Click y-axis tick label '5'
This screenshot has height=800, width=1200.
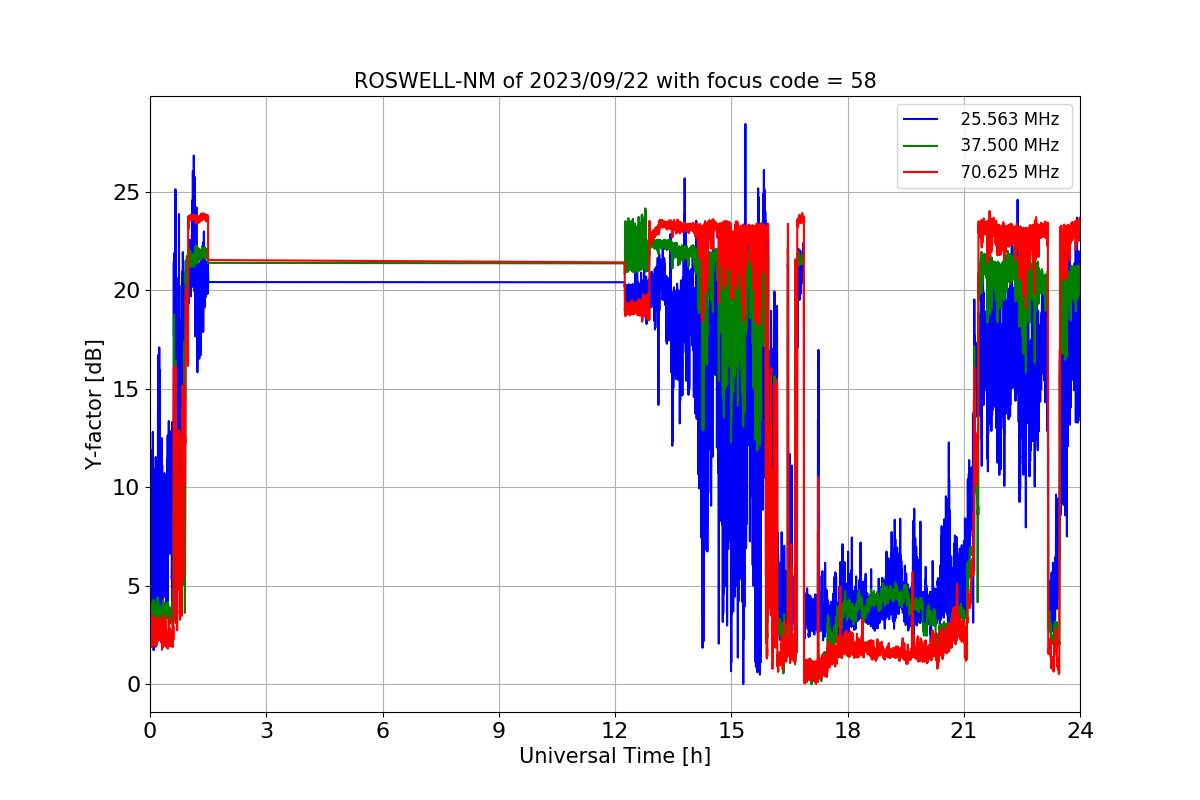click(134, 587)
